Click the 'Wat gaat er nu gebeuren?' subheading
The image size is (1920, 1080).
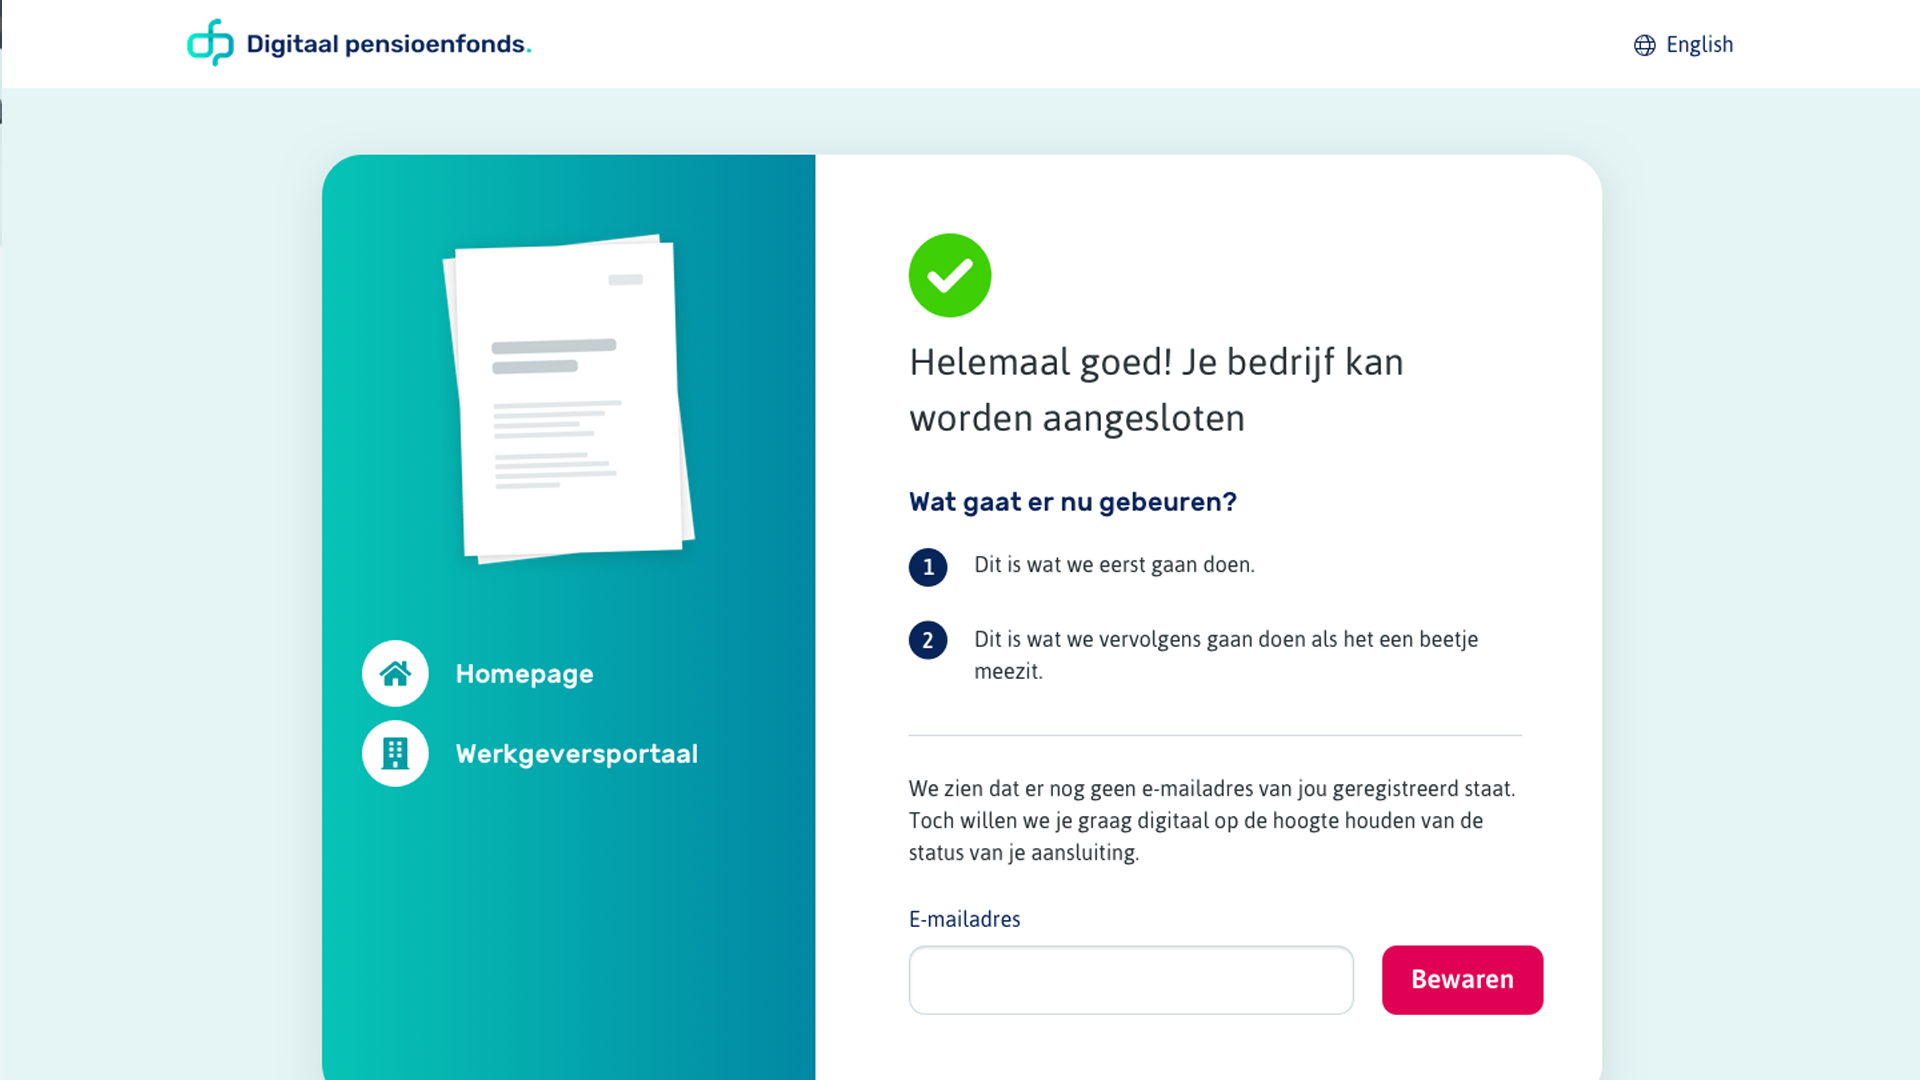coord(1072,502)
